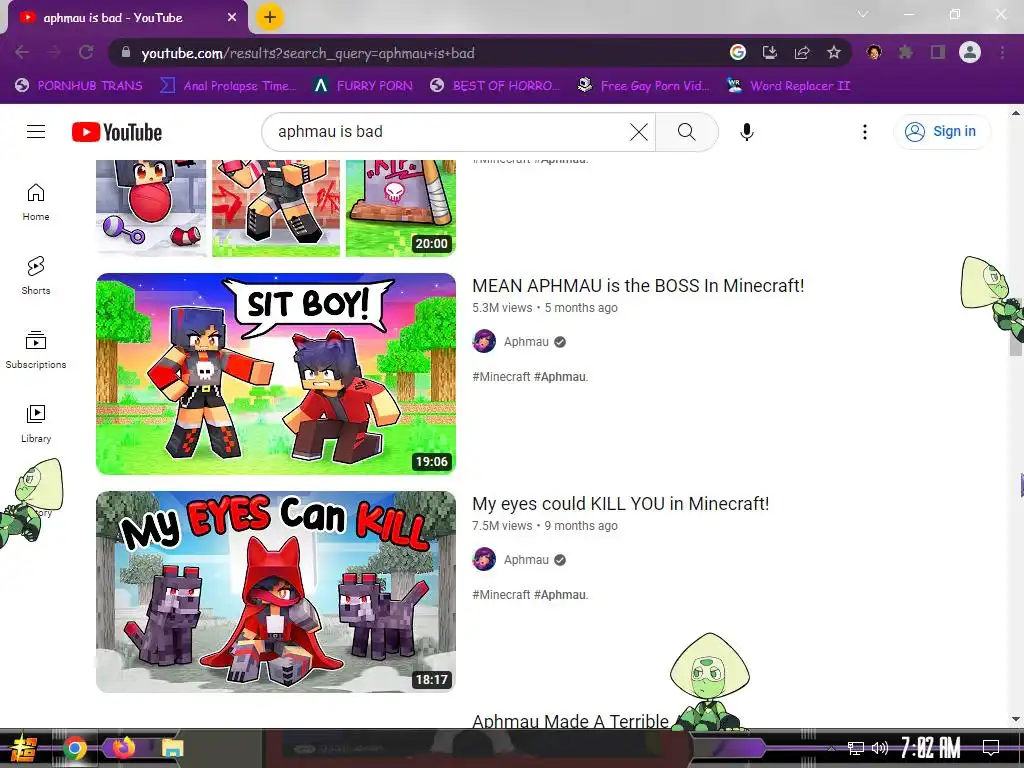
Task: Click the Sign in button
Action: (x=942, y=131)
